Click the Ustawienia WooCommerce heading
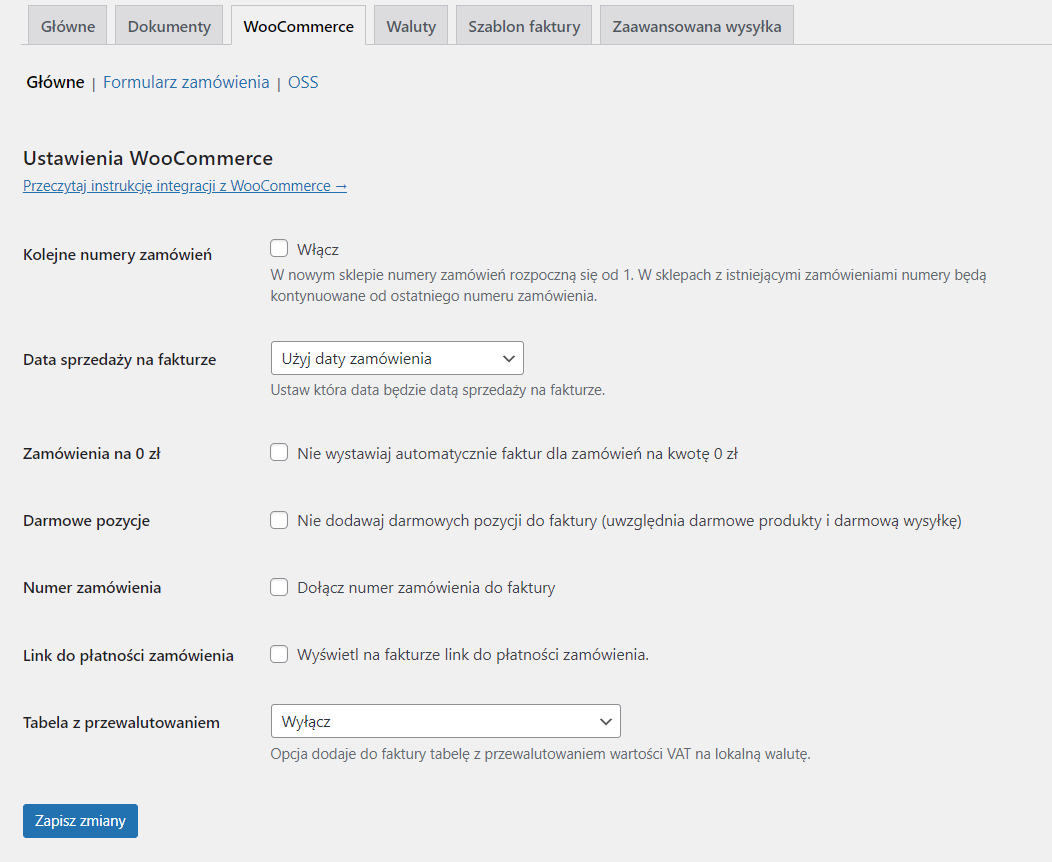 tap(148, 158)
